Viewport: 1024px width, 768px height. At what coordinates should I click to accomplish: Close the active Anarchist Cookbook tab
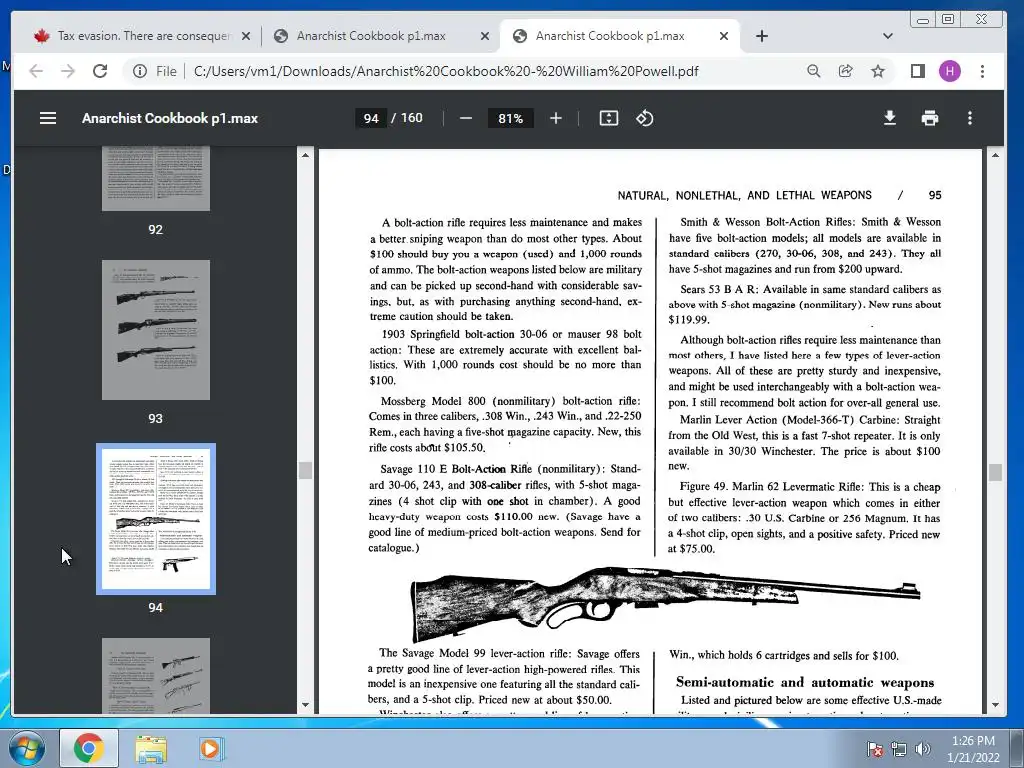pos(724,36)
